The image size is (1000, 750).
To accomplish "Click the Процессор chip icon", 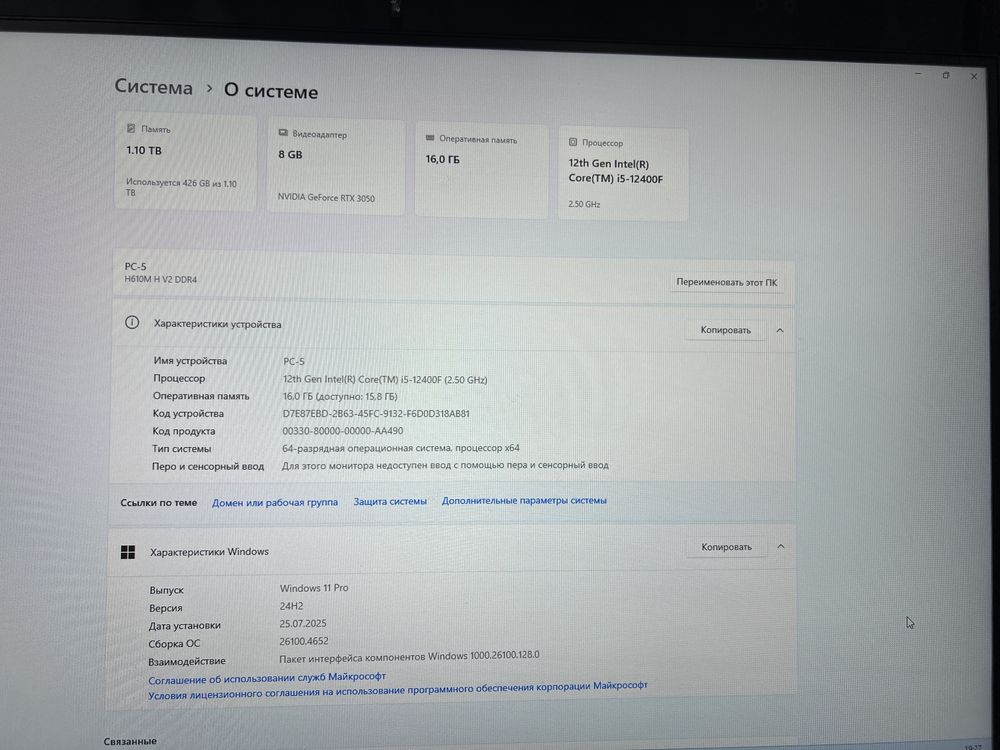I will click(x=573, y=142).
